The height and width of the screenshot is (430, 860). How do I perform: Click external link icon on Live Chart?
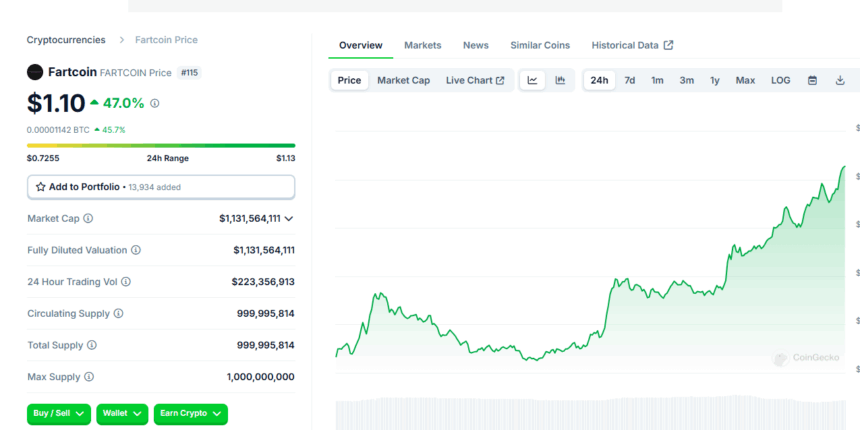500,81
